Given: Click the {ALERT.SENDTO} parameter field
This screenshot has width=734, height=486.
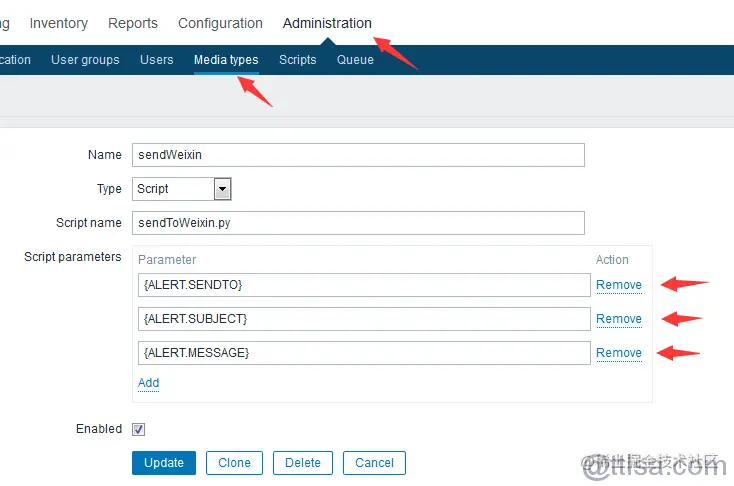Looking at the screenshot, I should pos(364,285).
